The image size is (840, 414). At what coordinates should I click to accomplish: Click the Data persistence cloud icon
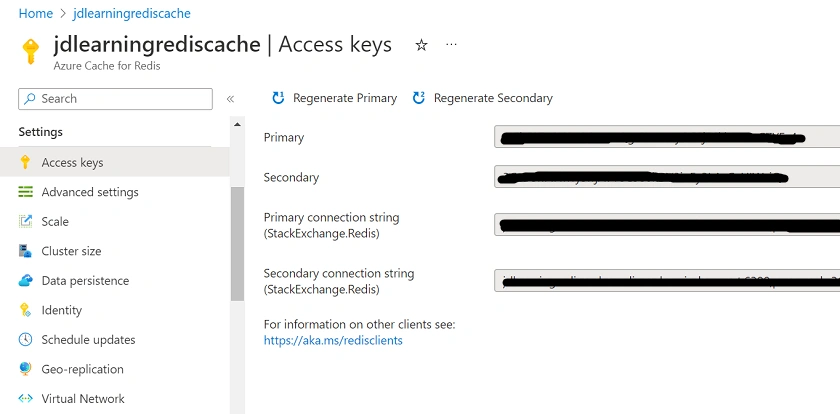point(25,280)
